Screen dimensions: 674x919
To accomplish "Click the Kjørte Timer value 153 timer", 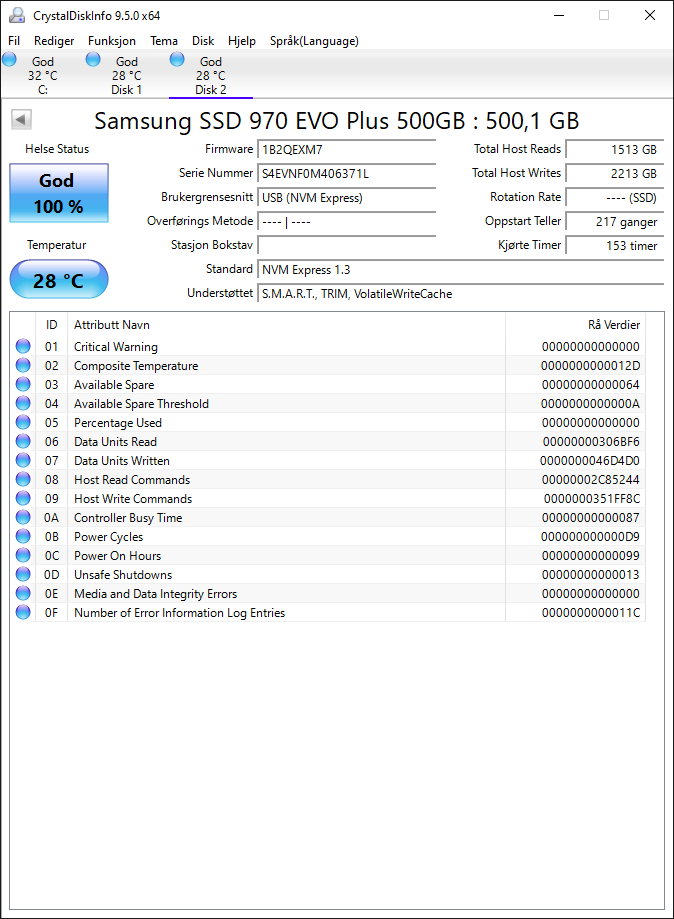I will click(615, 246).
